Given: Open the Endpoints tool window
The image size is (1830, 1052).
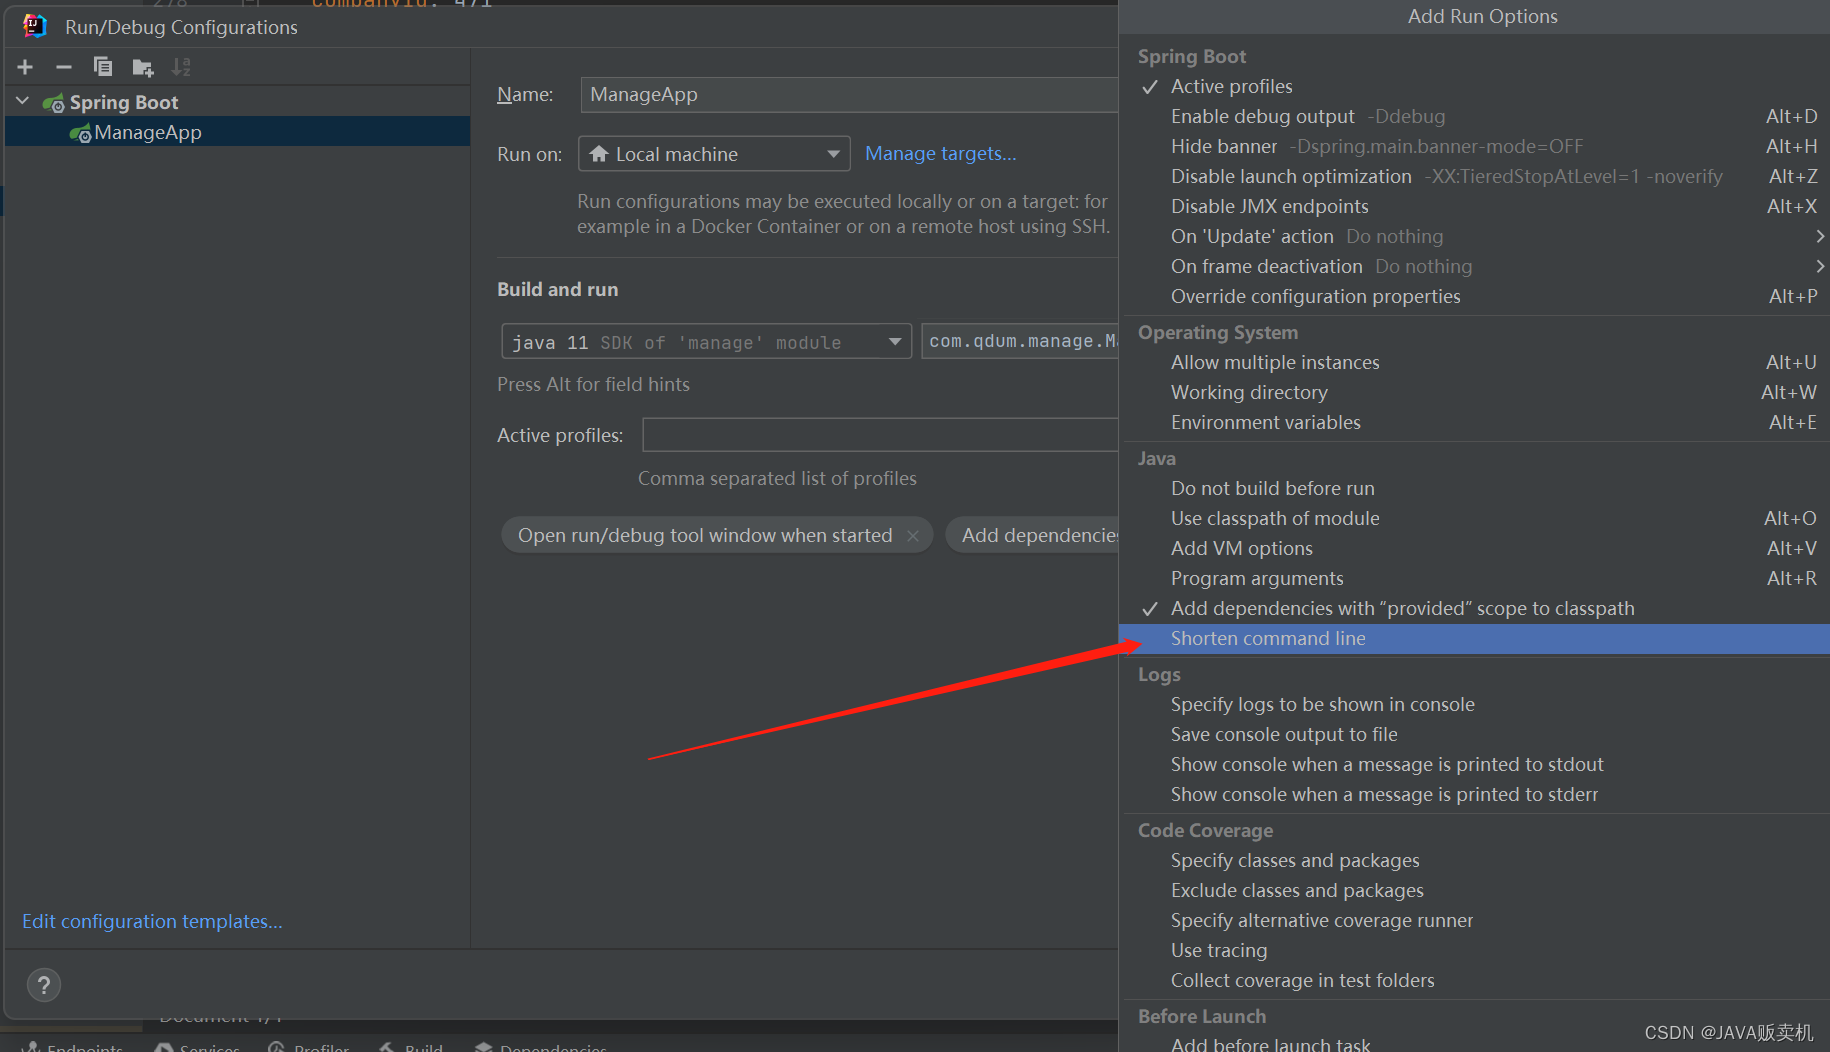Looking at the screenshot, I should point(74,1046).
